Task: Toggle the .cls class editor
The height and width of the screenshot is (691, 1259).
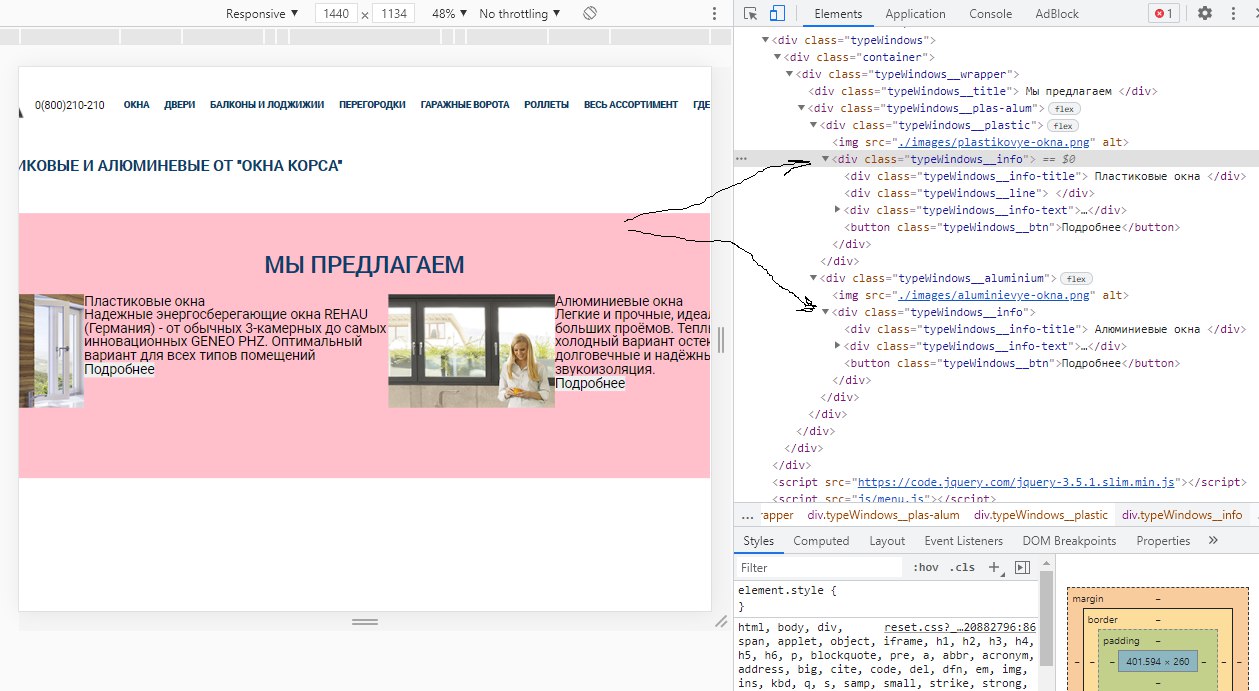Action: pyautogui.click(x=962, y=567)
